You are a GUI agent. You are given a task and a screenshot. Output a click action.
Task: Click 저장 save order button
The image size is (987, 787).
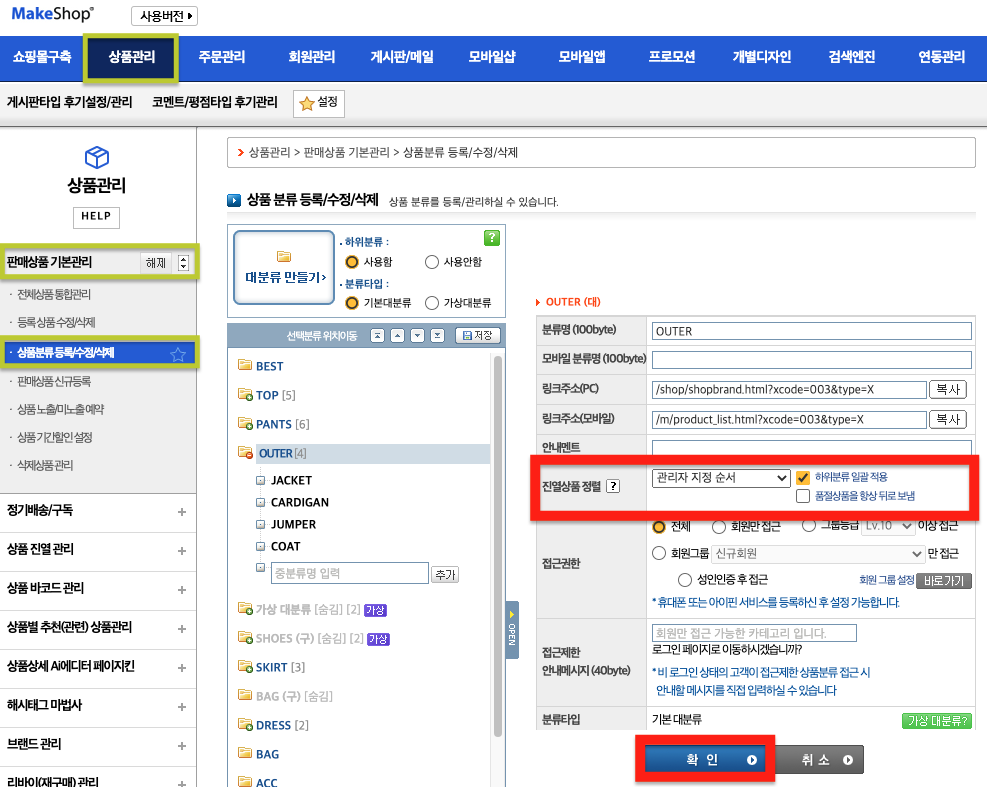478,336
